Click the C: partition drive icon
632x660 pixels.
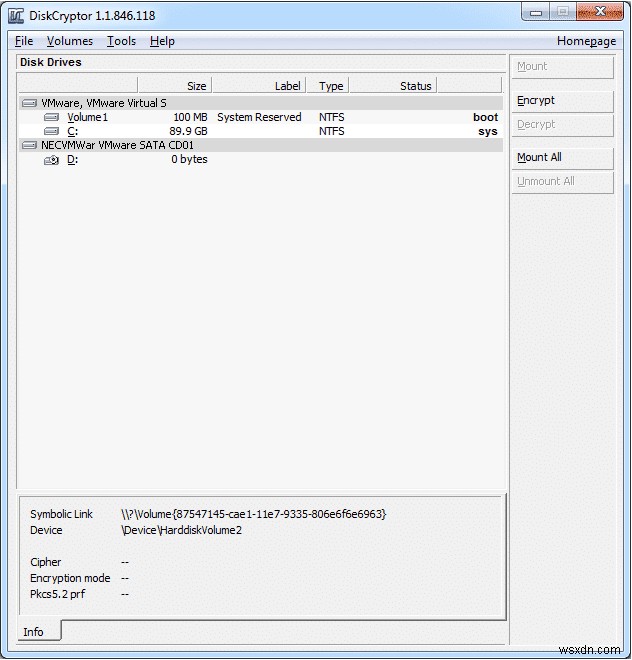click(51, 131)
